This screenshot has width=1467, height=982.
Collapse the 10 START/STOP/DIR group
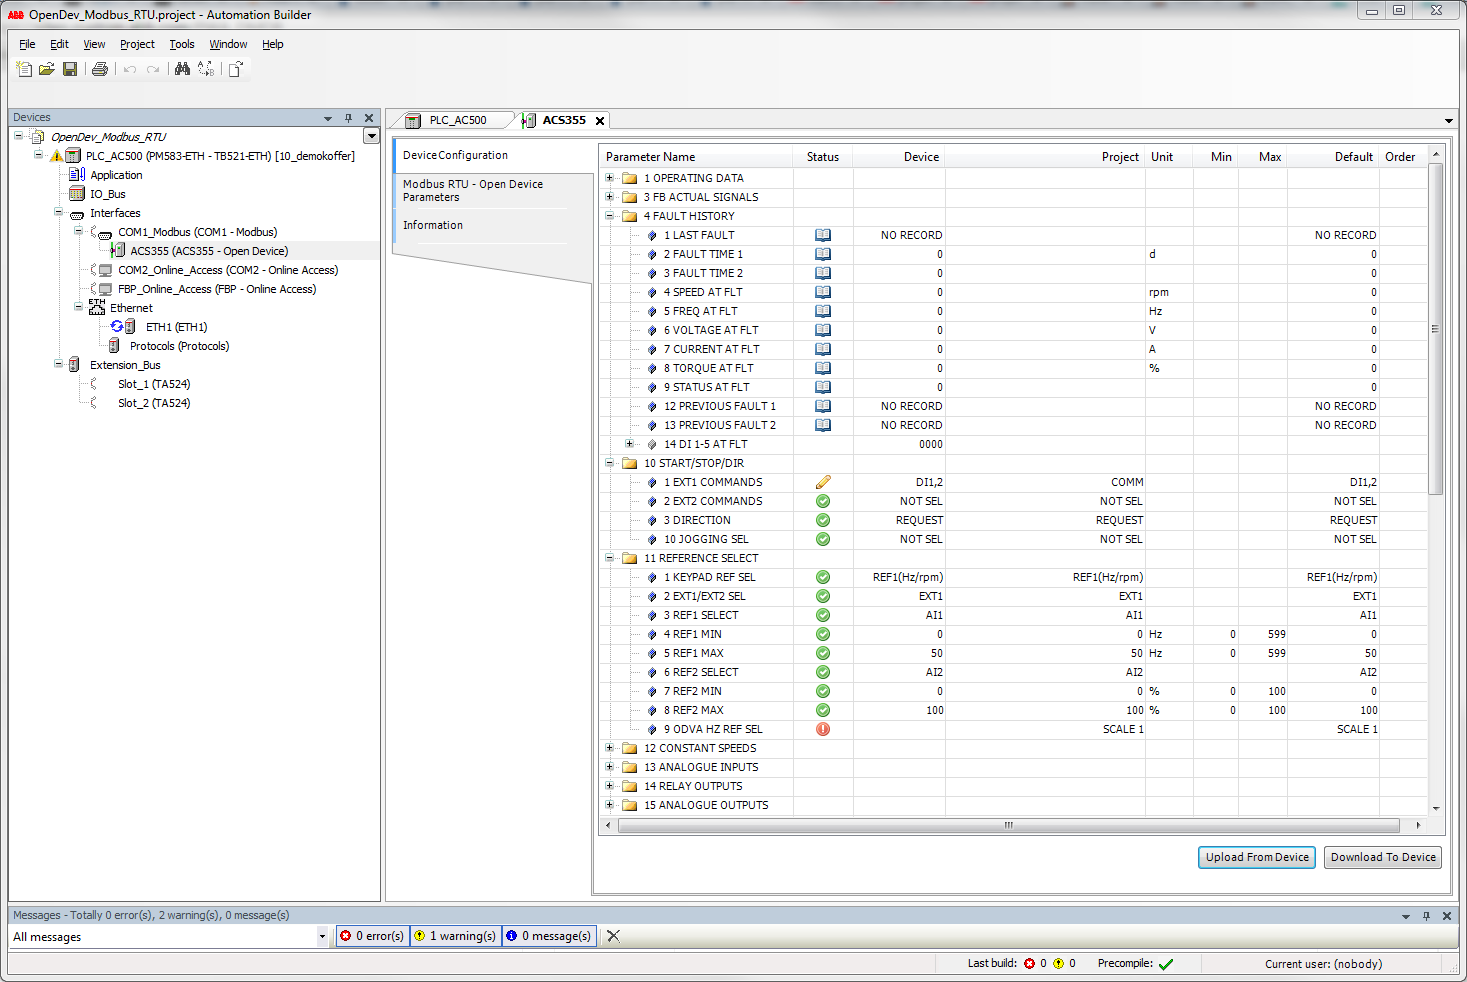click(610, 463)
